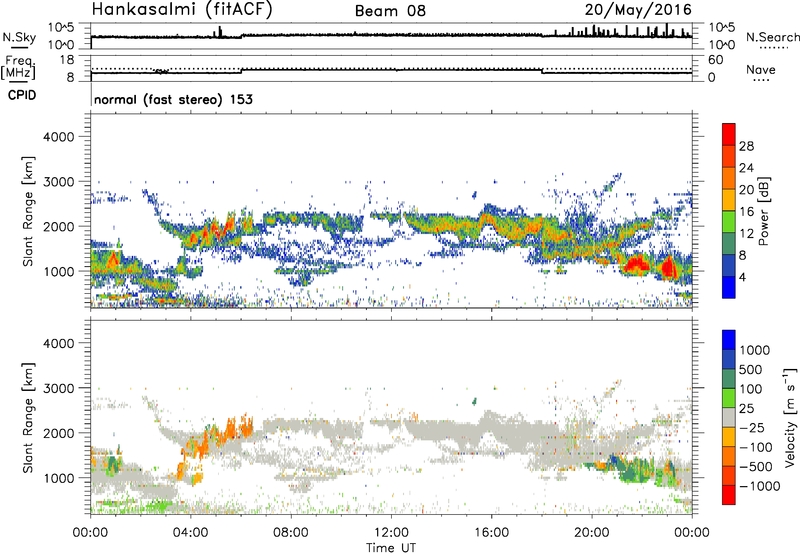
Task: Click the 18 tick on frequency axis
Action: (x=67, y=60)
